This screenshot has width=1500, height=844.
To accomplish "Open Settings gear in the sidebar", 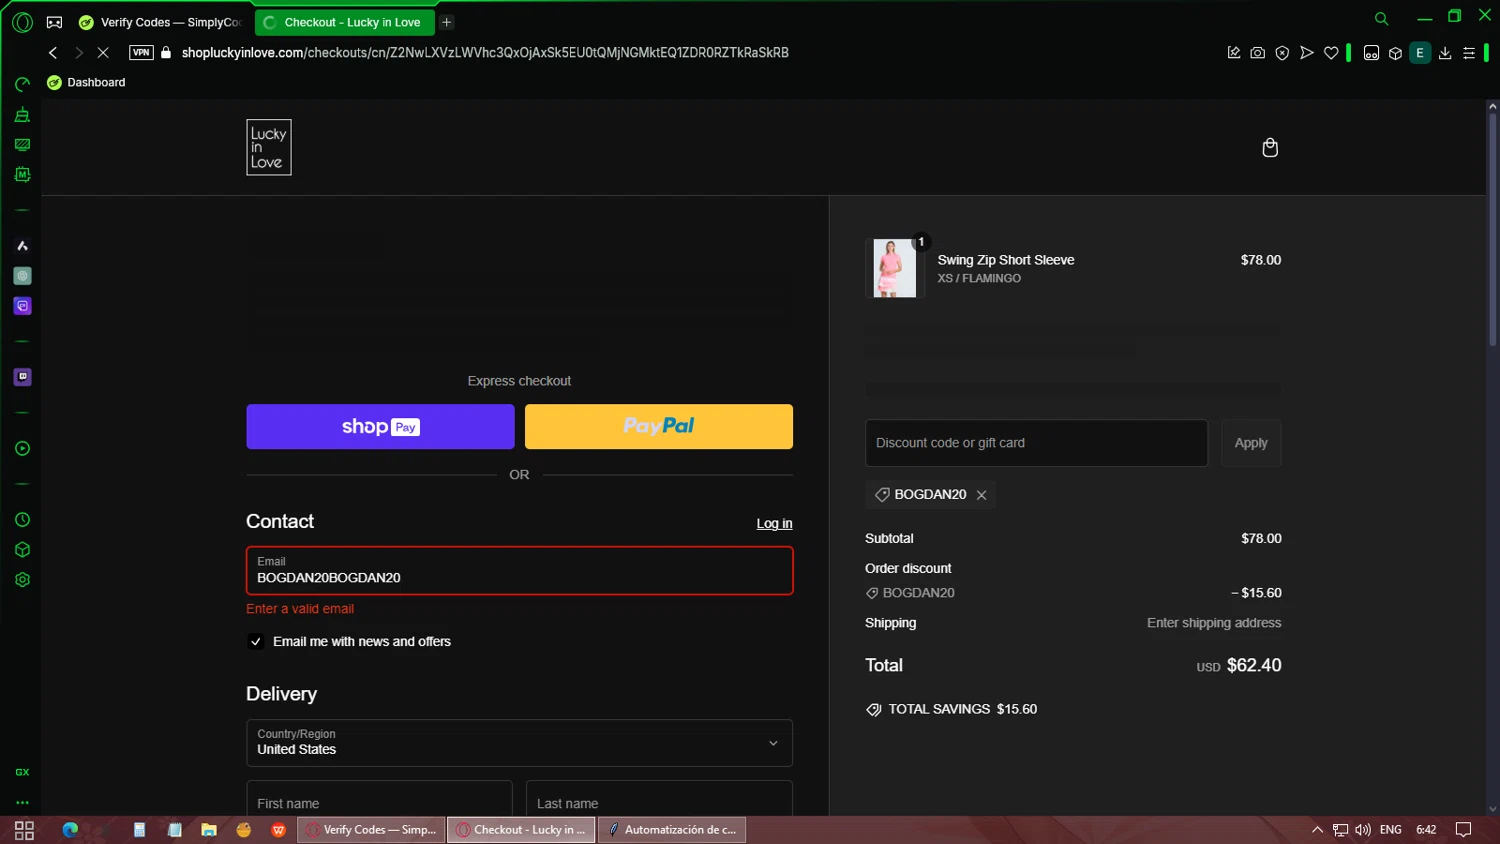I will [x=22, y=580].
